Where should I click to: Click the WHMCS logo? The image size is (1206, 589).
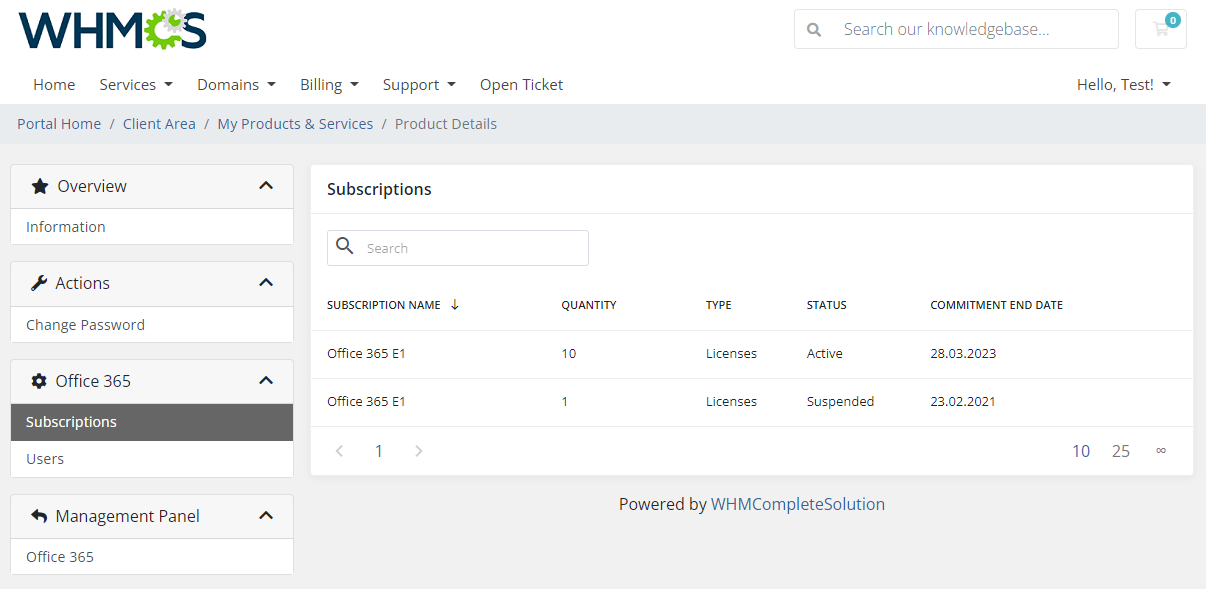113,29
